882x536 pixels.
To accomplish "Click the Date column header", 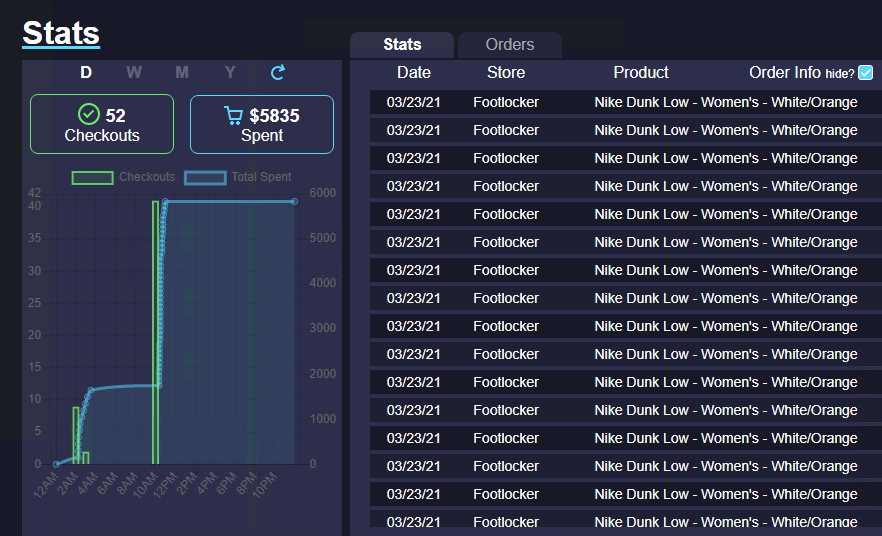I will (x=413, y=73).
